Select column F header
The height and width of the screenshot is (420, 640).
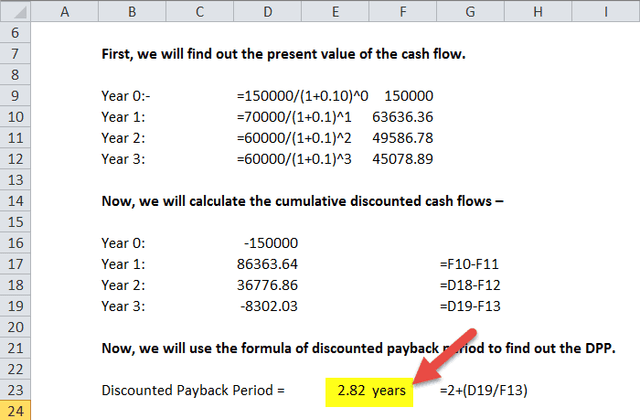pyautogui.click(x=405, y=12)
